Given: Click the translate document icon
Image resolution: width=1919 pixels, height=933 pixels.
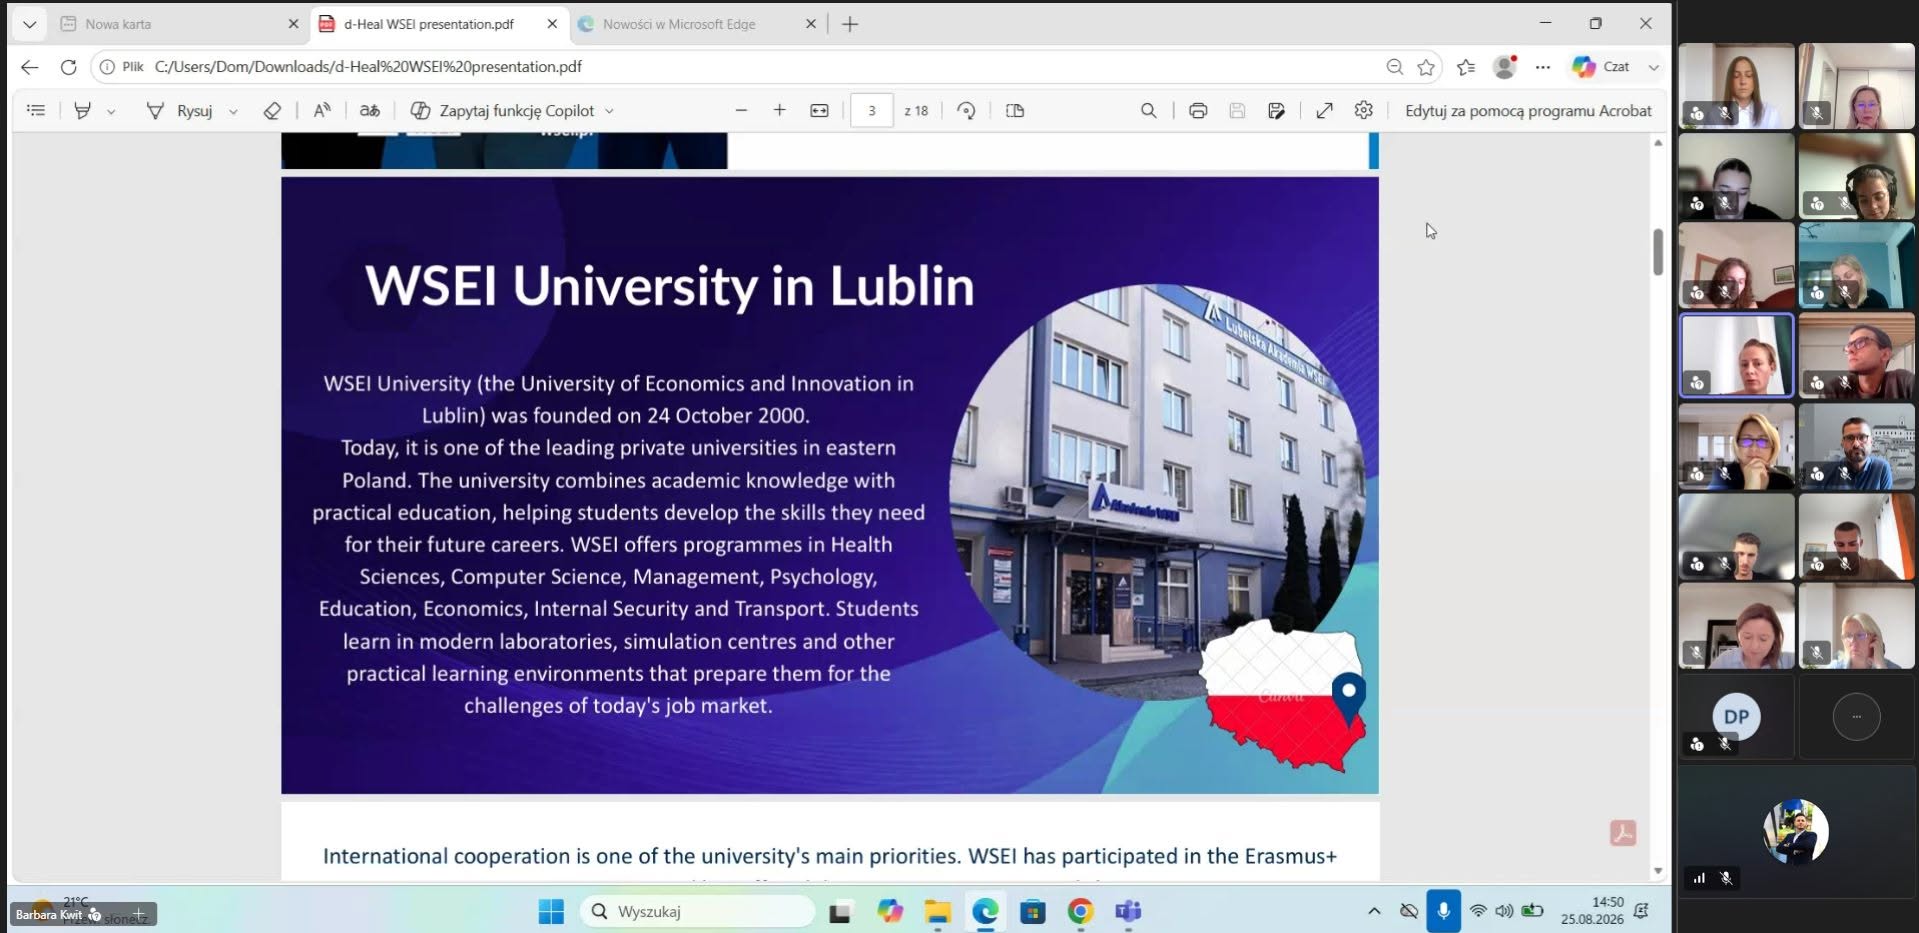Looking at the screenshot, I should [370, 111].
